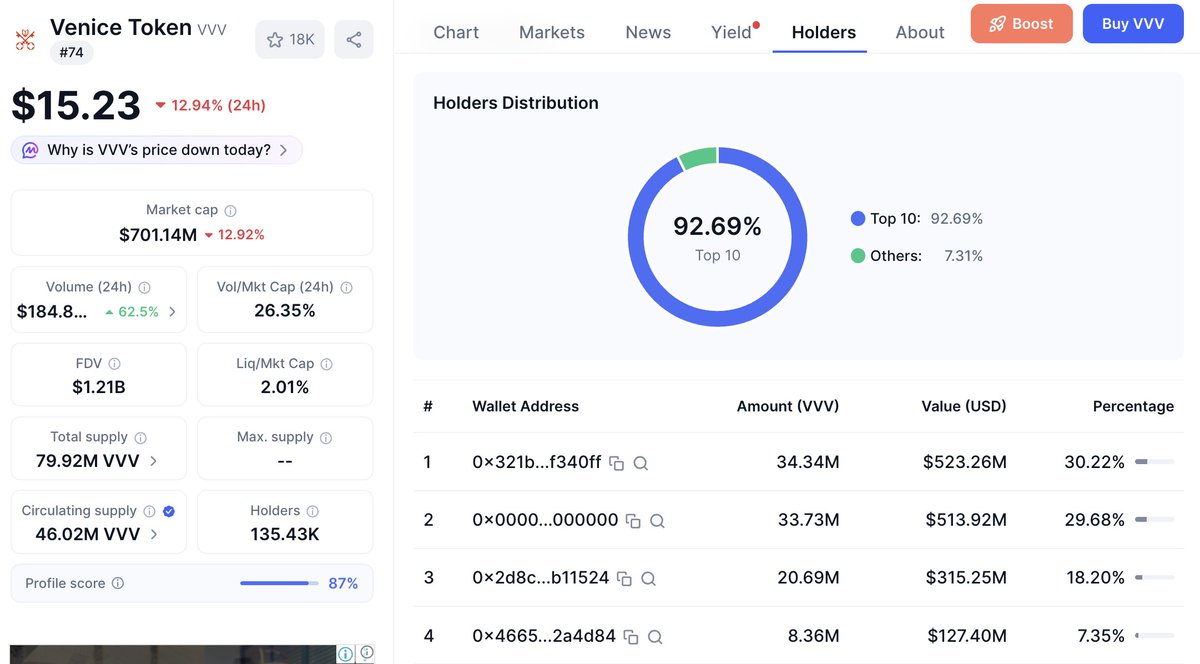
Task: Search wallet 0x0000...000000 with magnifier icon
Action: coord(657,521)
